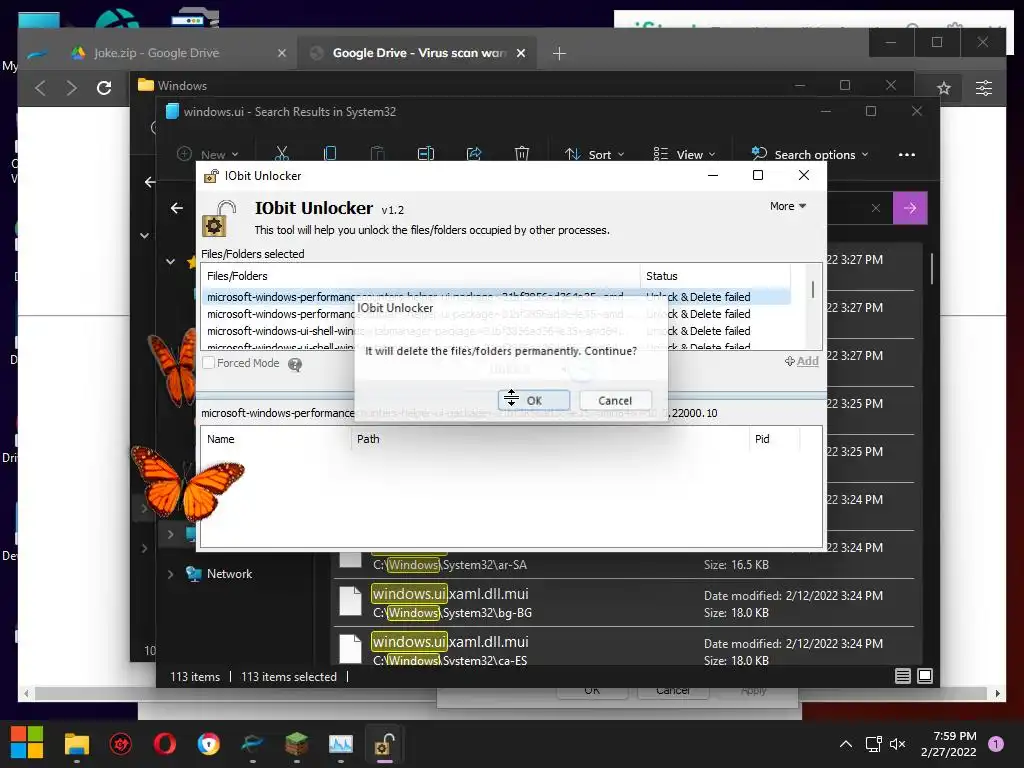
Task: Select the first microsoft-windows-performance row
Action: coord(496,297)
